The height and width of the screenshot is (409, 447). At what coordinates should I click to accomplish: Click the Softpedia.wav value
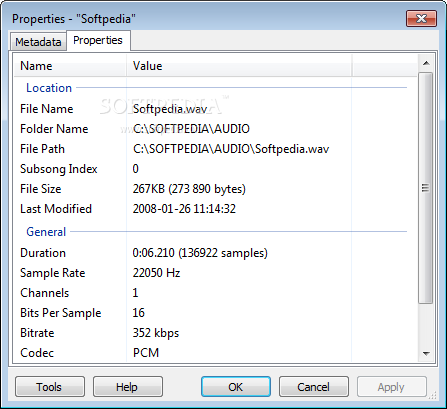tap(170, 109)
